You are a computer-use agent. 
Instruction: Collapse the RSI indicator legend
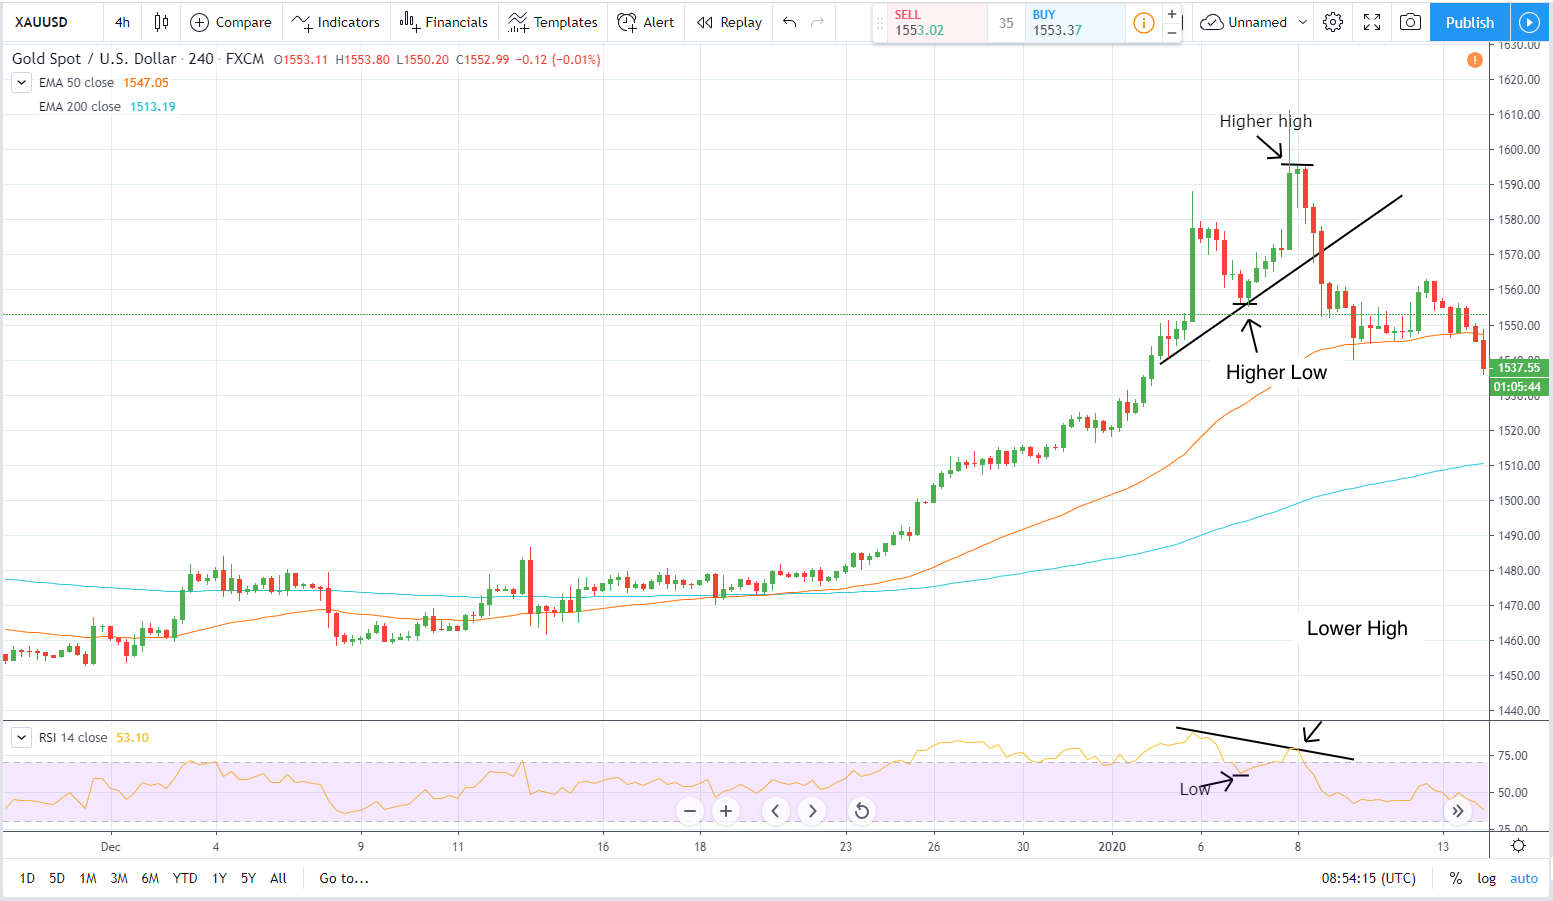click(x=21, y=738)
